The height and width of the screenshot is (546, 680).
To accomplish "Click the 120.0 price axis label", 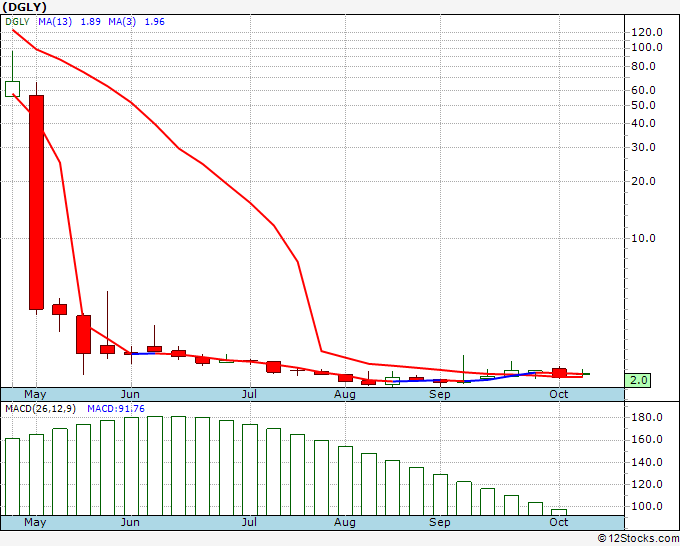I will point(647,32).
